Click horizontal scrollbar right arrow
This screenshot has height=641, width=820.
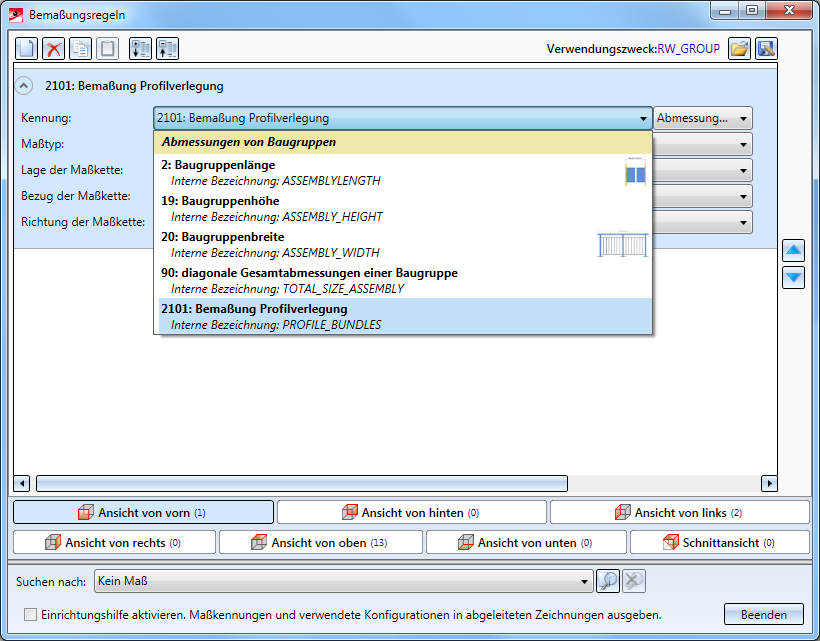769,484
